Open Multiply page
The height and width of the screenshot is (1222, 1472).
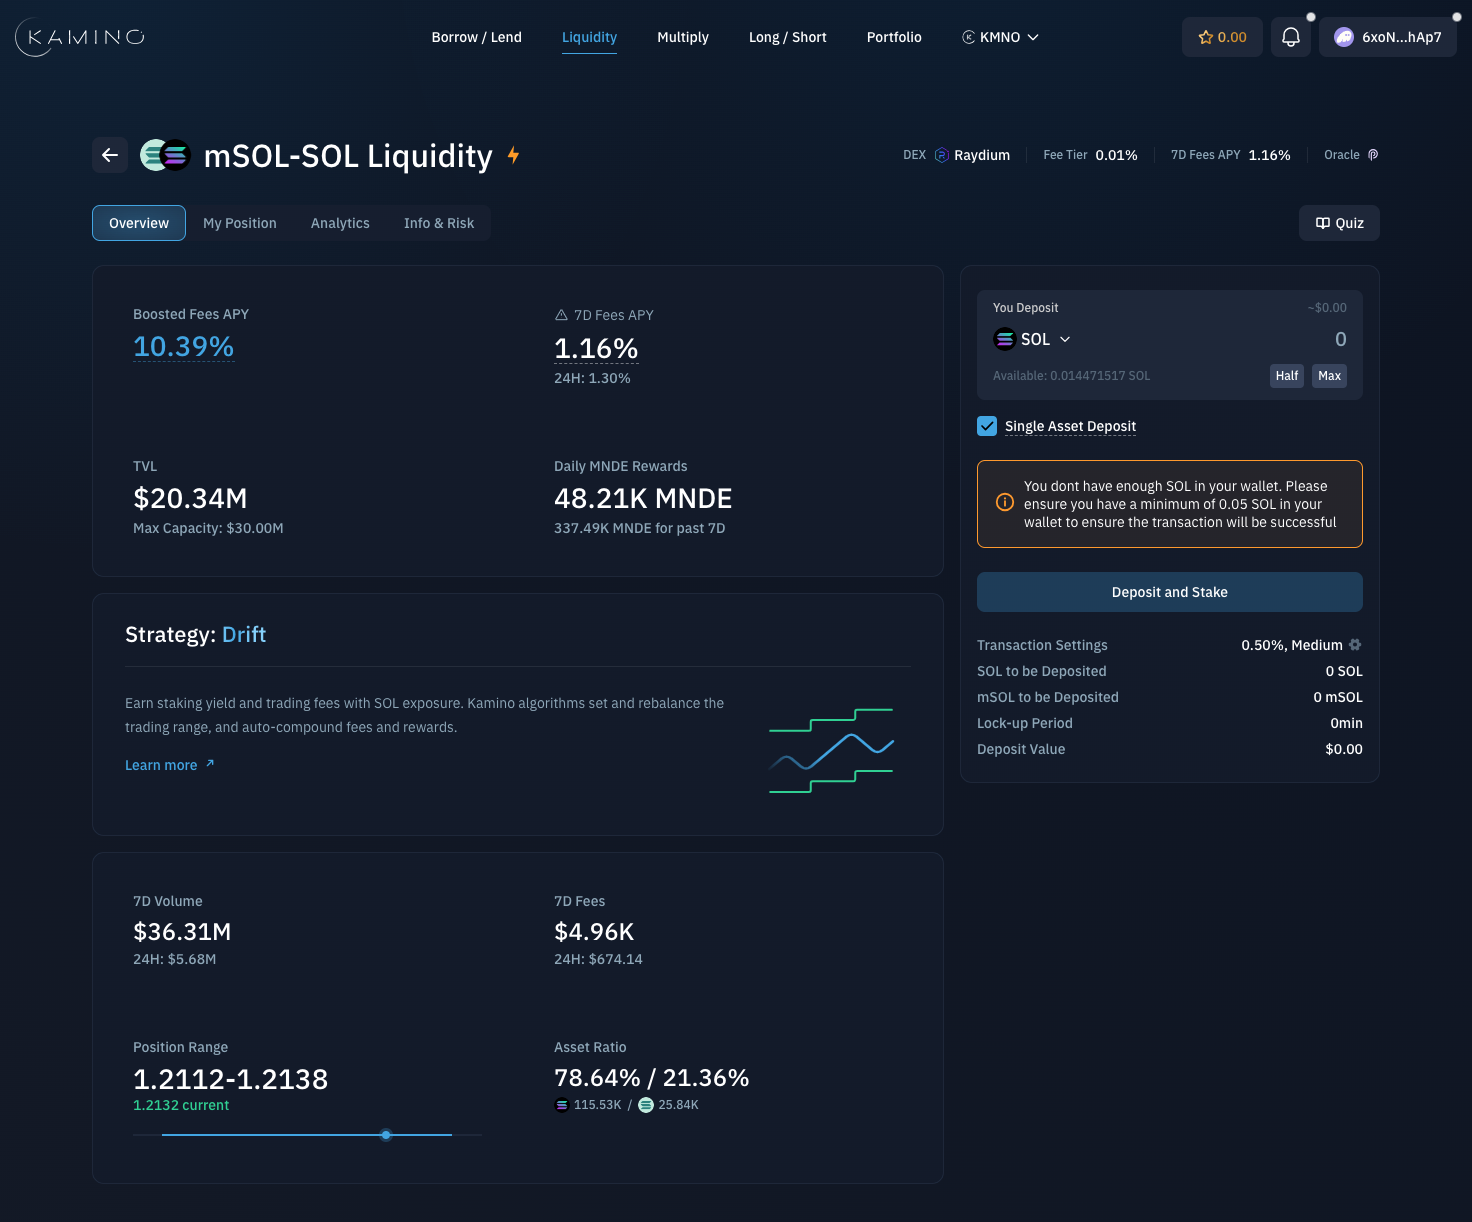click(x=683, y=37)
